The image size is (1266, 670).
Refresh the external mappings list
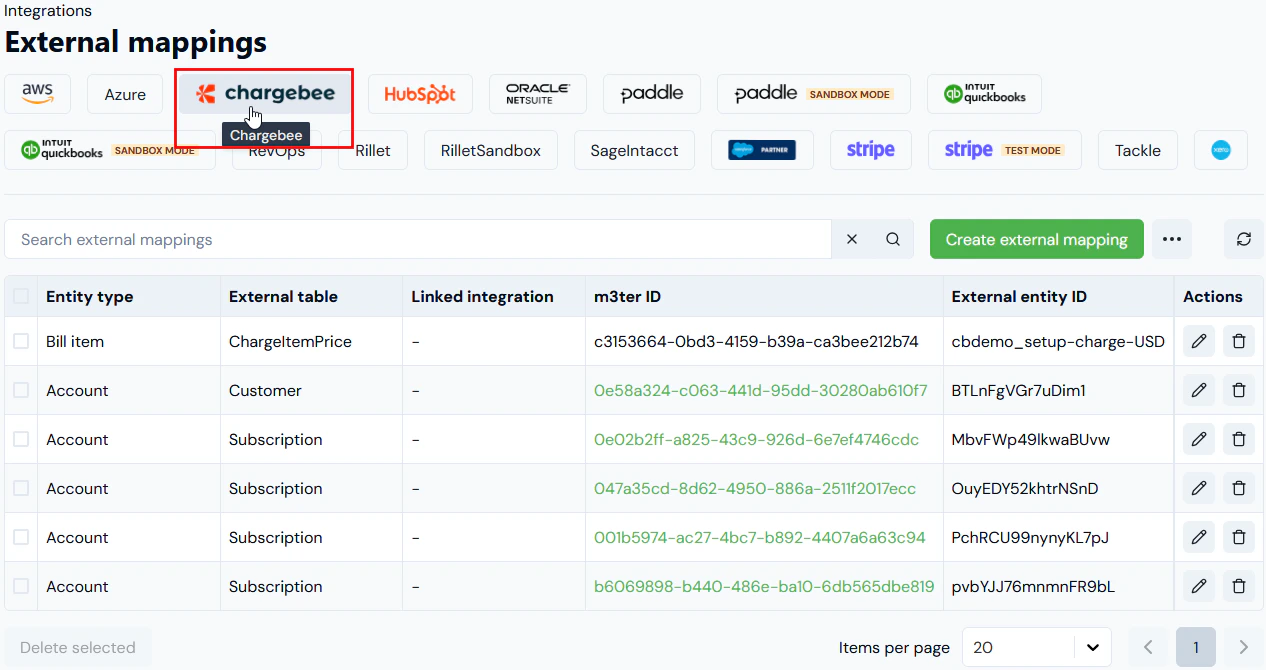(x=1244, y=239)
